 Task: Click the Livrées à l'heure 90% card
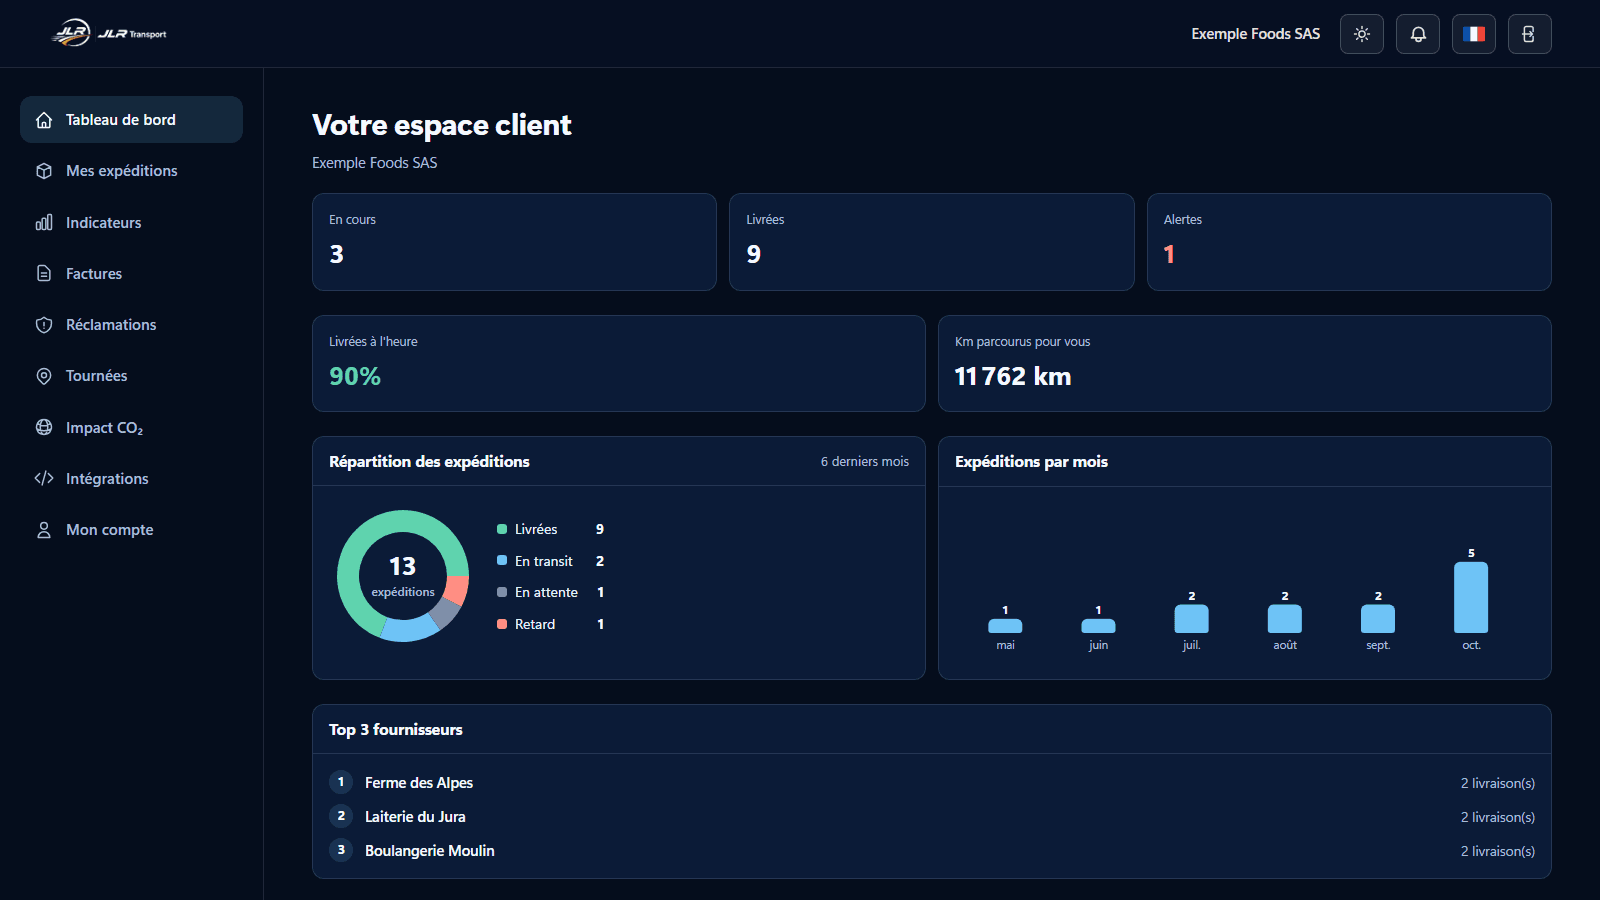coord(619,363)
